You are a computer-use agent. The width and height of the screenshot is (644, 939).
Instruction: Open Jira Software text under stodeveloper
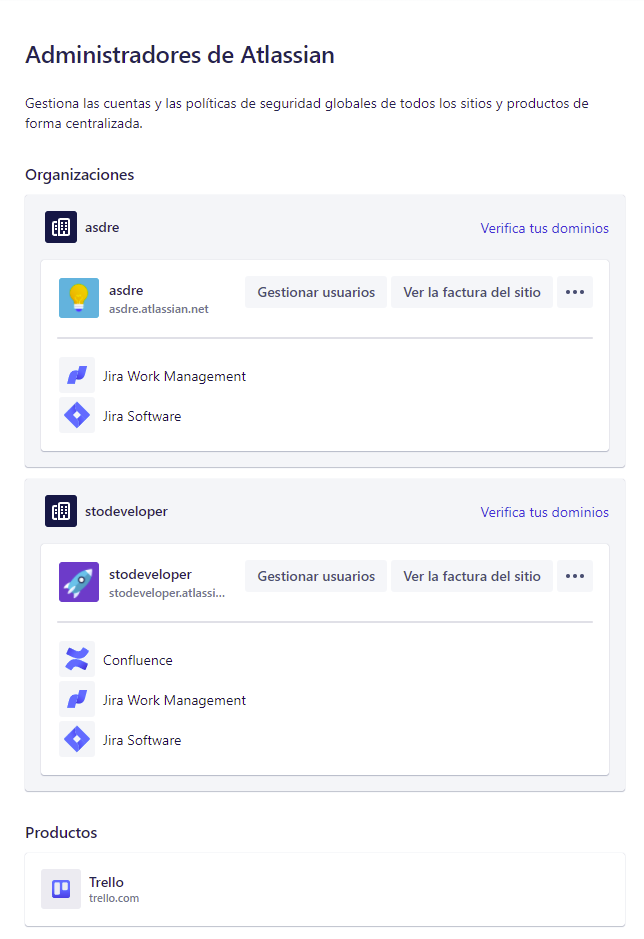(x=142, y=740)
